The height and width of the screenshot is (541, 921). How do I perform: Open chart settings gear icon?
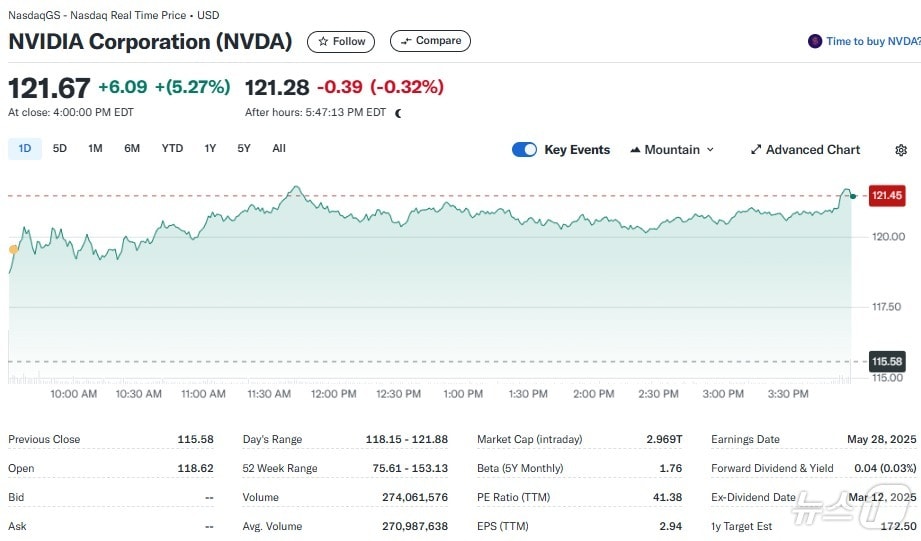click(x=900, y=150)
